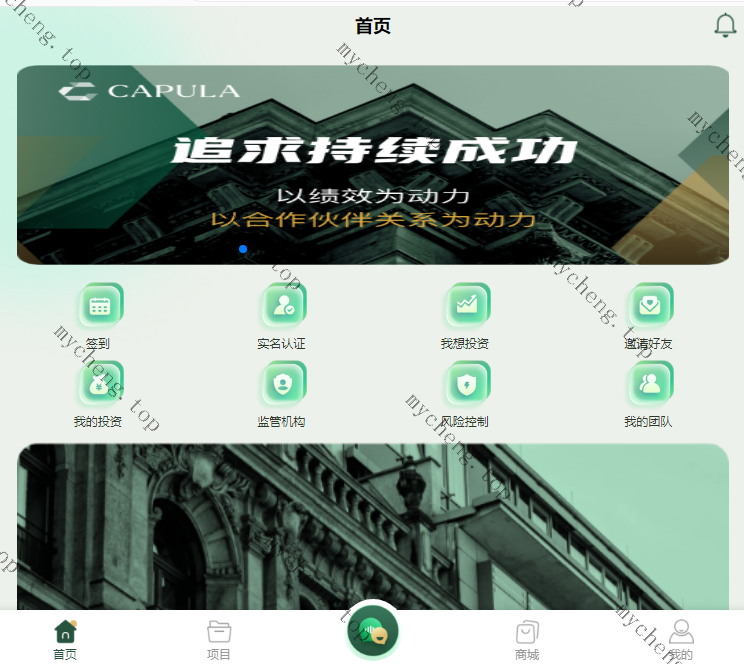The height and width of the screenshot is (664, 744).
Task: Open the building photo banner below icons
Action: pyautogui.click(x=373, y=527)
